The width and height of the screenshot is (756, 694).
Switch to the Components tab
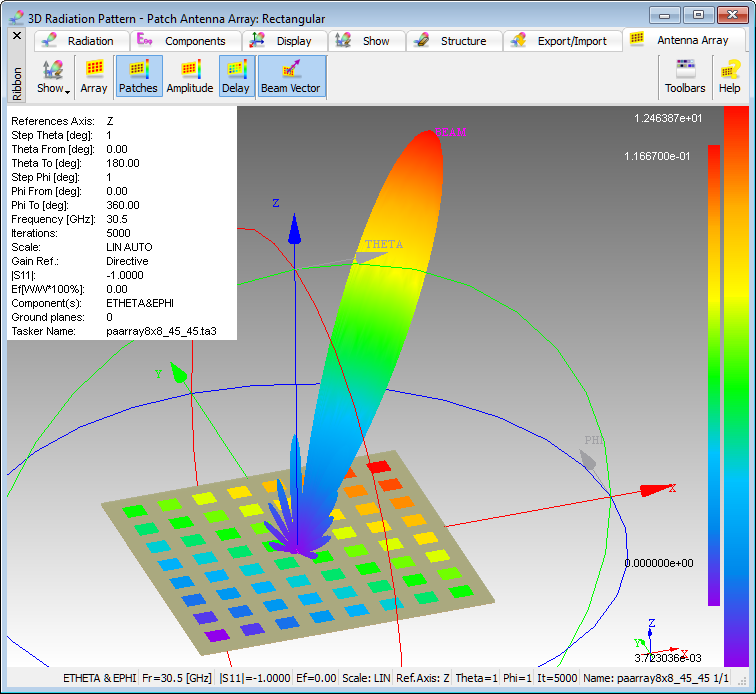click(182, 41)
